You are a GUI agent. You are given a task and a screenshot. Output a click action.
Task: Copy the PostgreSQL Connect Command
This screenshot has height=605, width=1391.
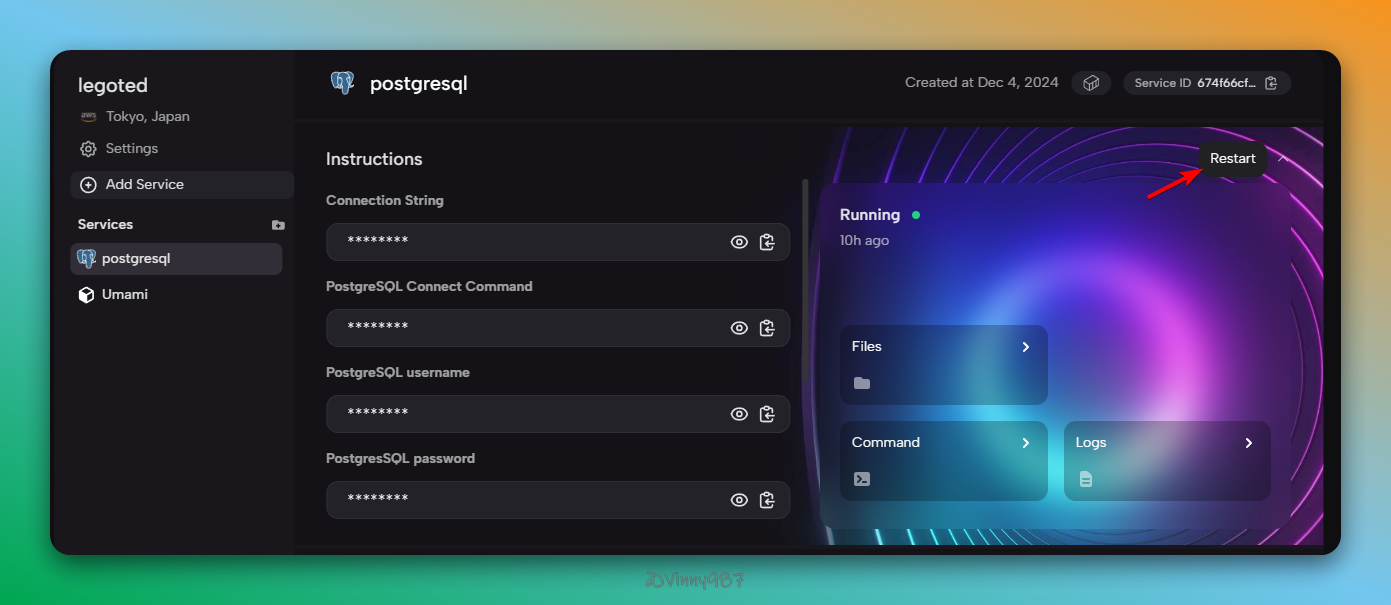click(767, 328)
